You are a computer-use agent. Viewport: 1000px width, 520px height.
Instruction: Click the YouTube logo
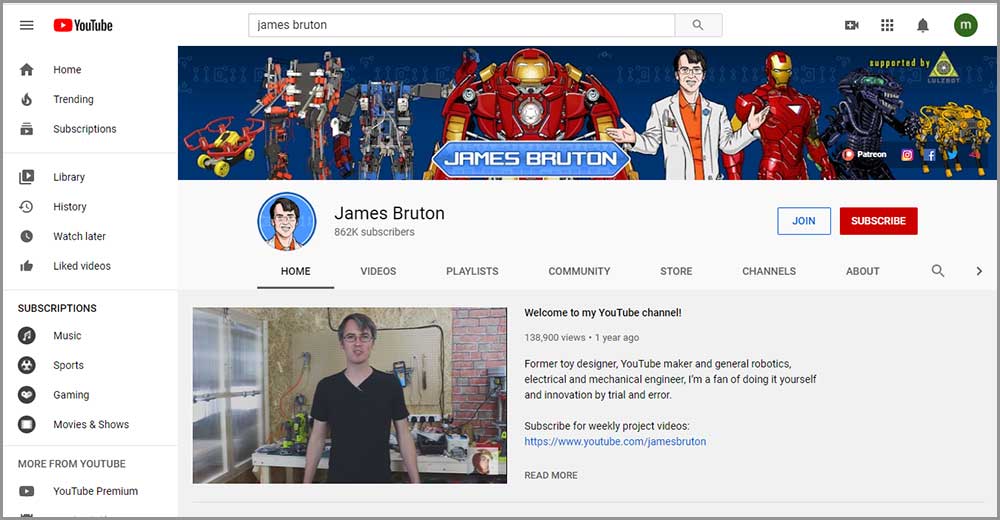point(83,25)
